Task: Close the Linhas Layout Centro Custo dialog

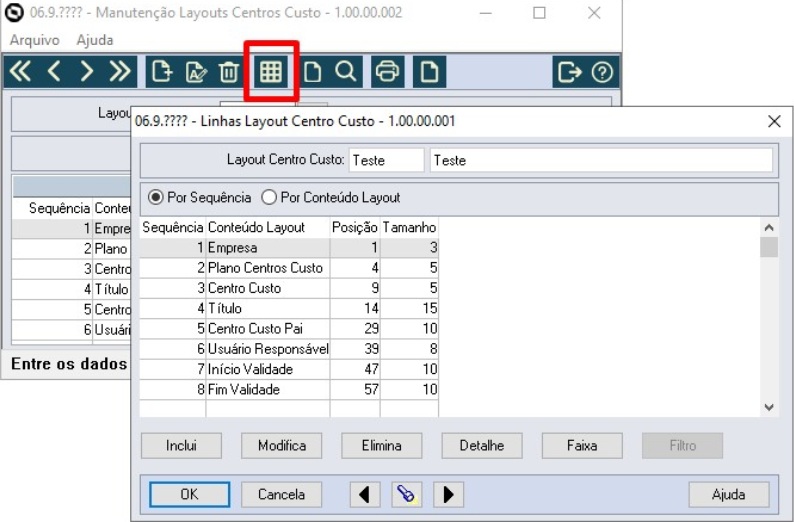Action: 774,121
